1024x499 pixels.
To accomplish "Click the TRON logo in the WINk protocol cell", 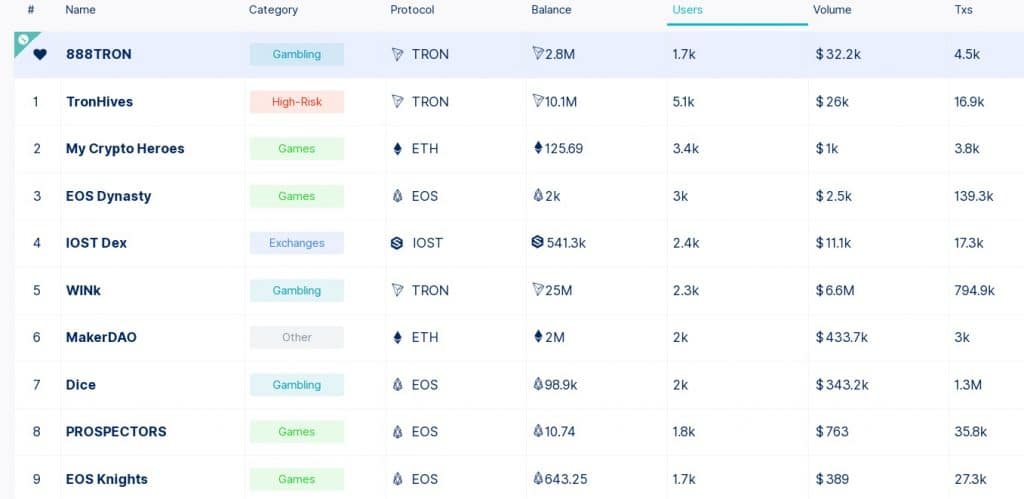I will (x=397, y=290).
